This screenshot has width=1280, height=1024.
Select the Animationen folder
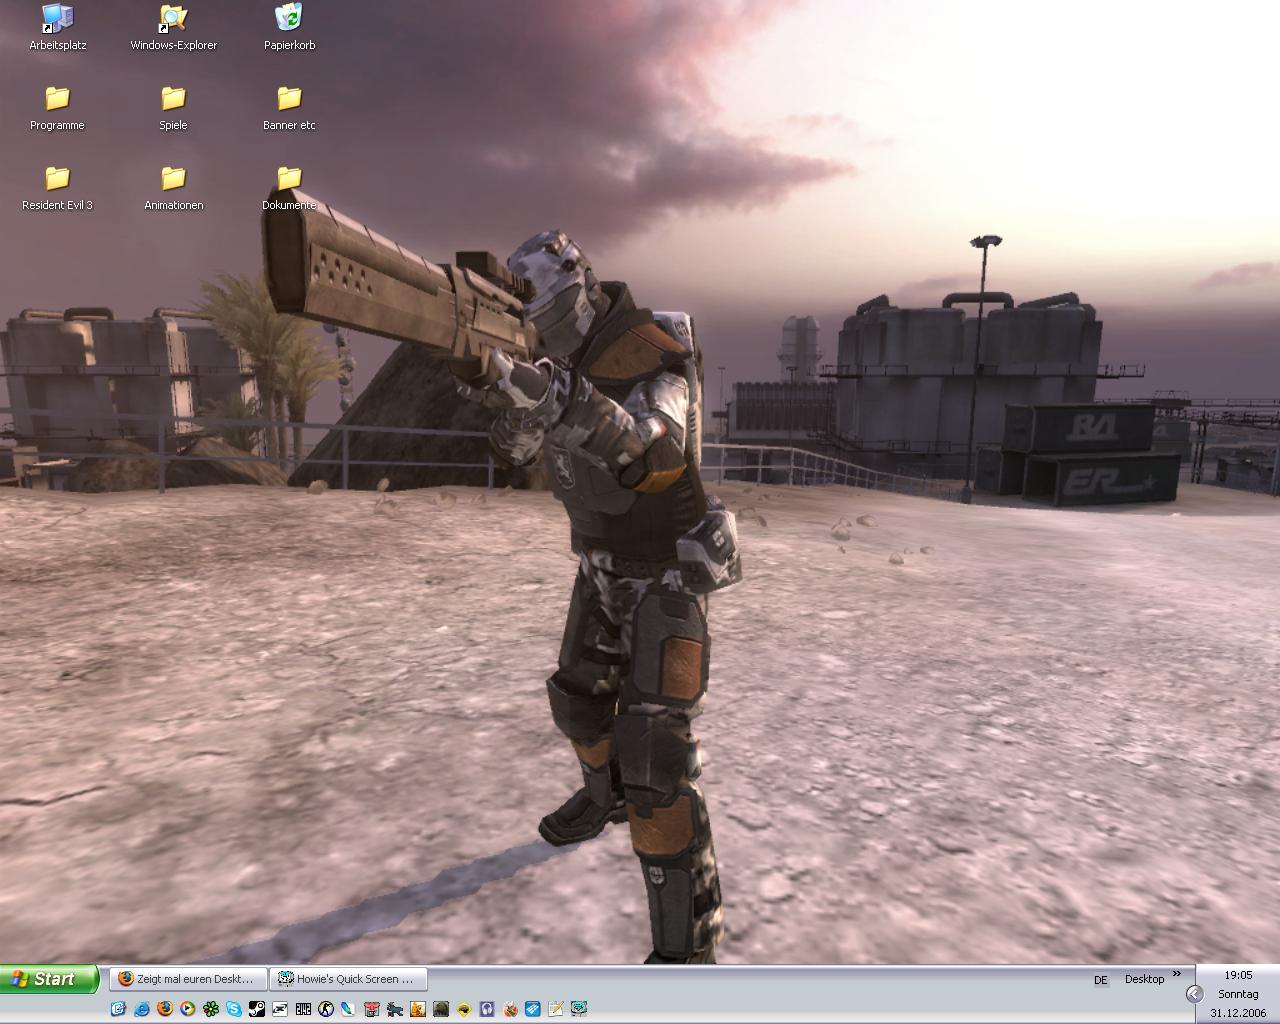coord(173,188)
